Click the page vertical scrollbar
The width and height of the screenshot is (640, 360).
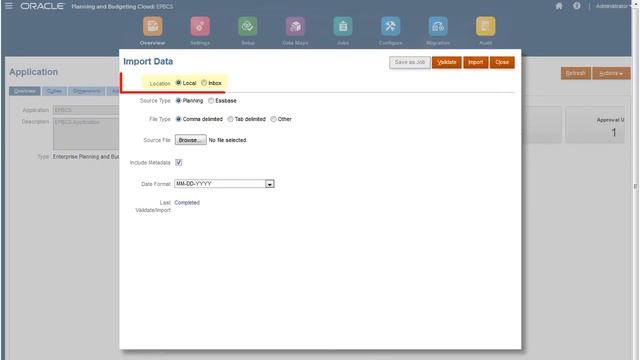(x=635, y=186)
